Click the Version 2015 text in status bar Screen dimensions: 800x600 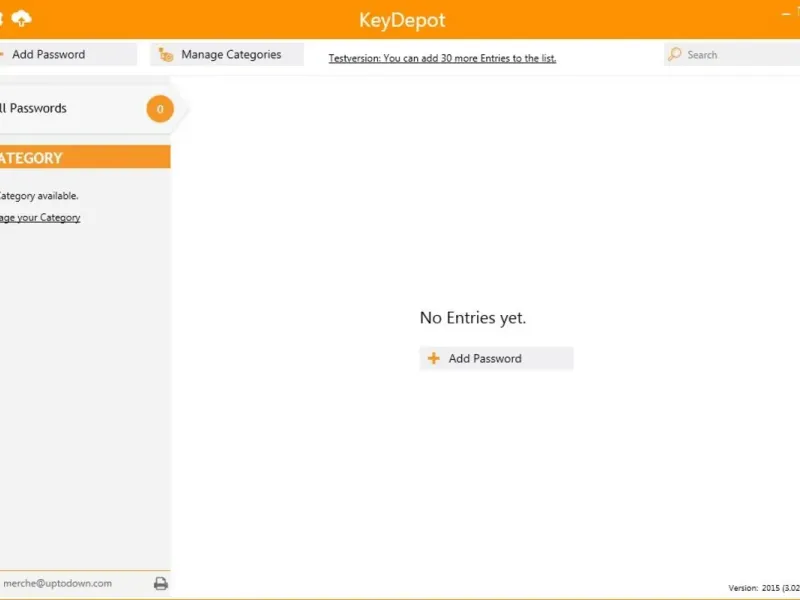(764, 588)
